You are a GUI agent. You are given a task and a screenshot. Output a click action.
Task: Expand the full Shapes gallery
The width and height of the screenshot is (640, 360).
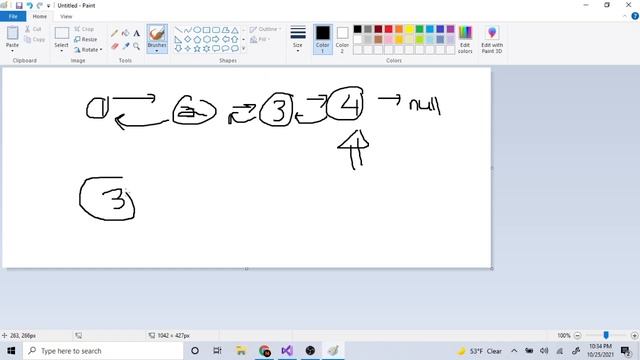click(244, 49)
